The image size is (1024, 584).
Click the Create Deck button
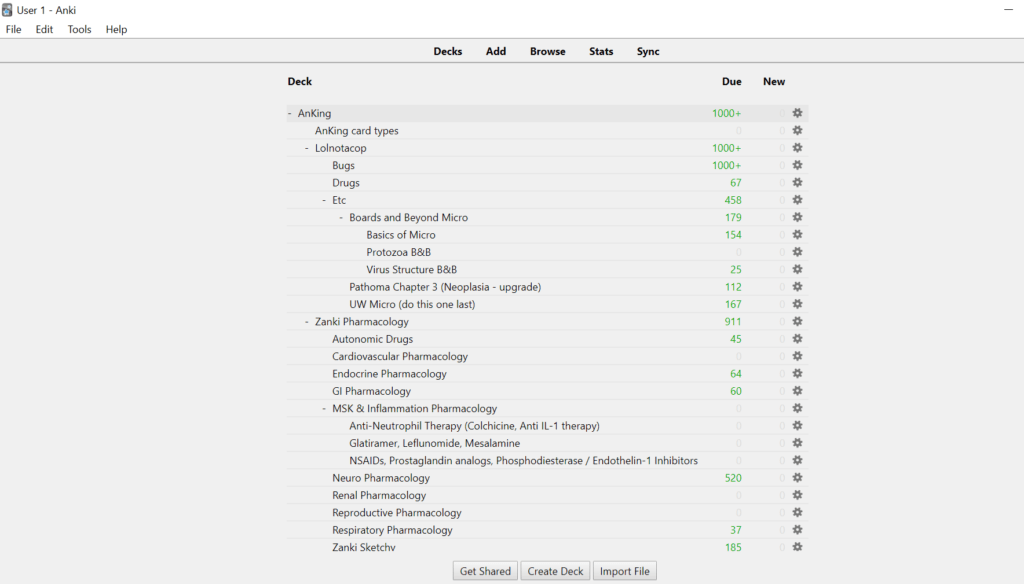555,571
